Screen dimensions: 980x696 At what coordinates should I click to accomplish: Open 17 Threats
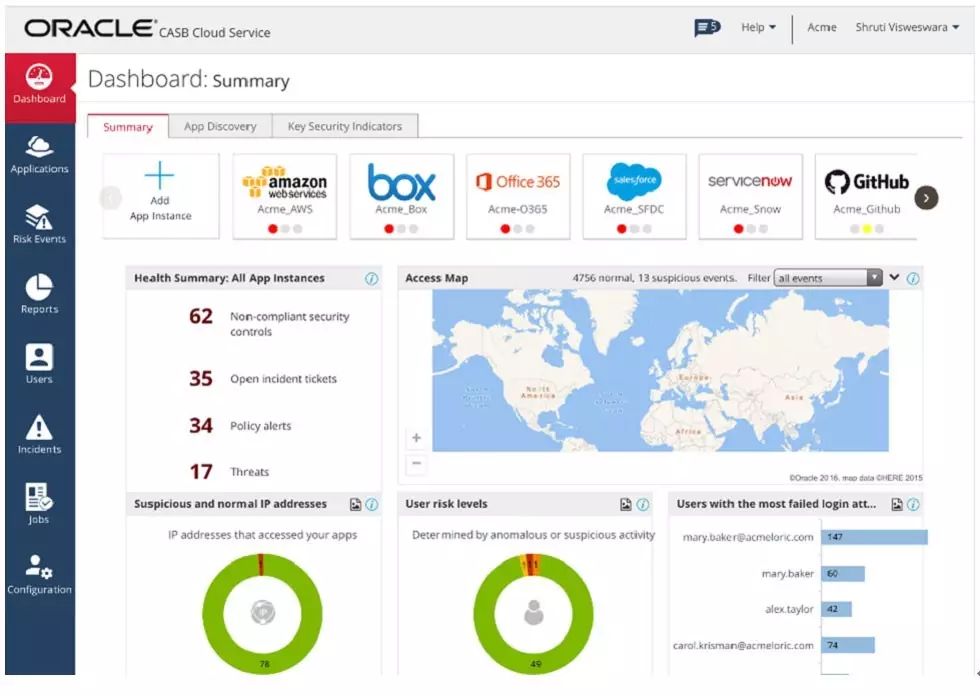[229, 472]
